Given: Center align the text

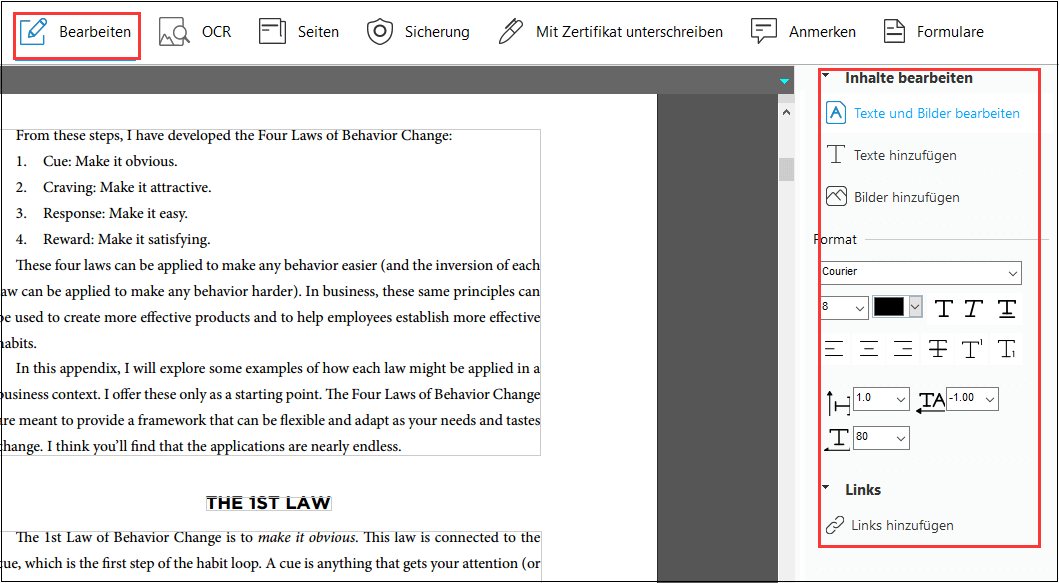Looking at the screenshot, I should 869,349.
